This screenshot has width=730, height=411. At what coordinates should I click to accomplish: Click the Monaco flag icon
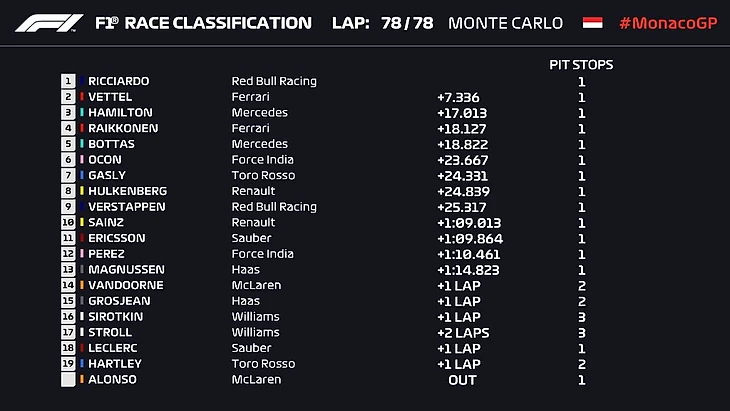pyautogui.click(x=593, y=23)
